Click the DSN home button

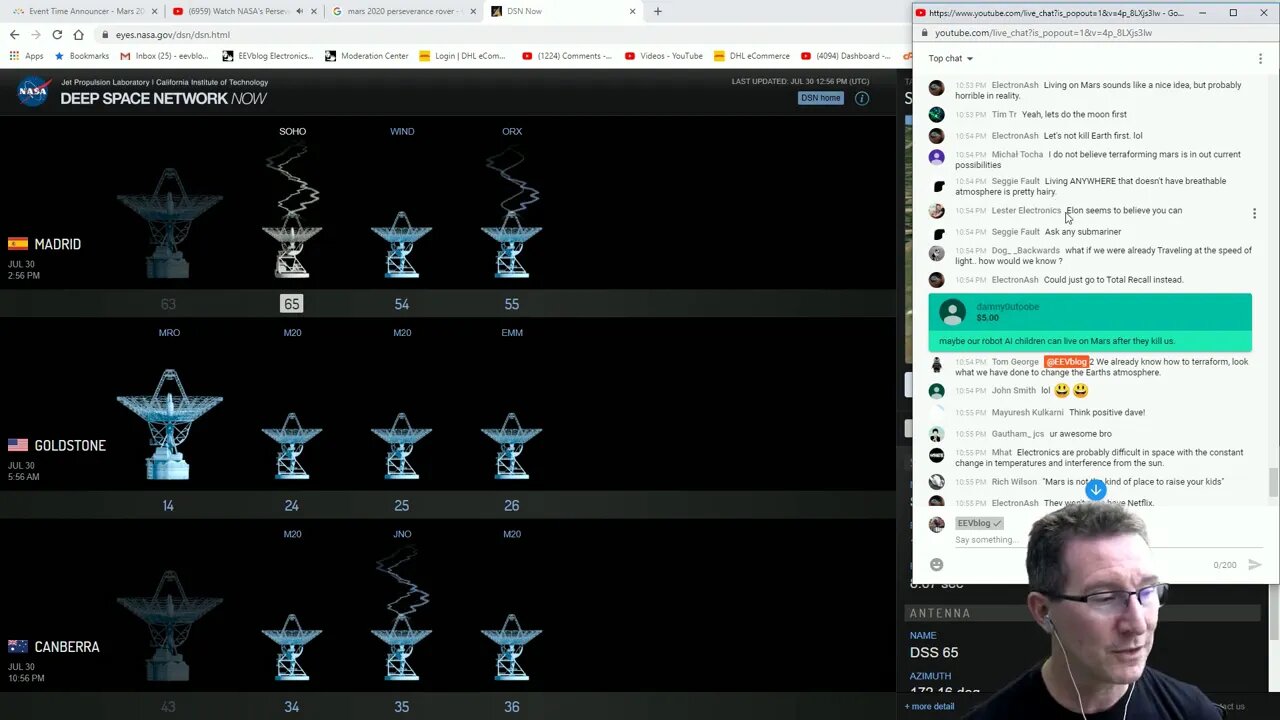(x=820, y=98)
